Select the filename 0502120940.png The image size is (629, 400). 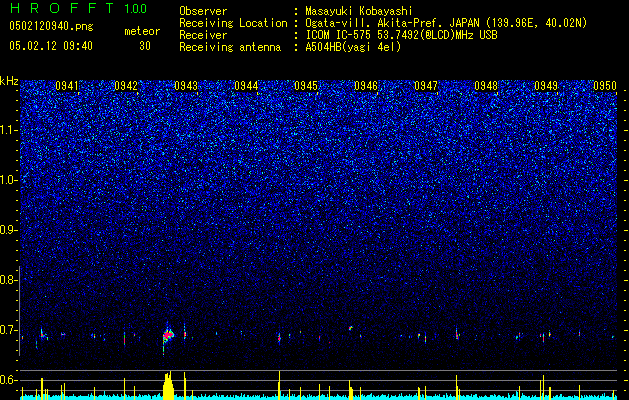click(x=51, y=26)
